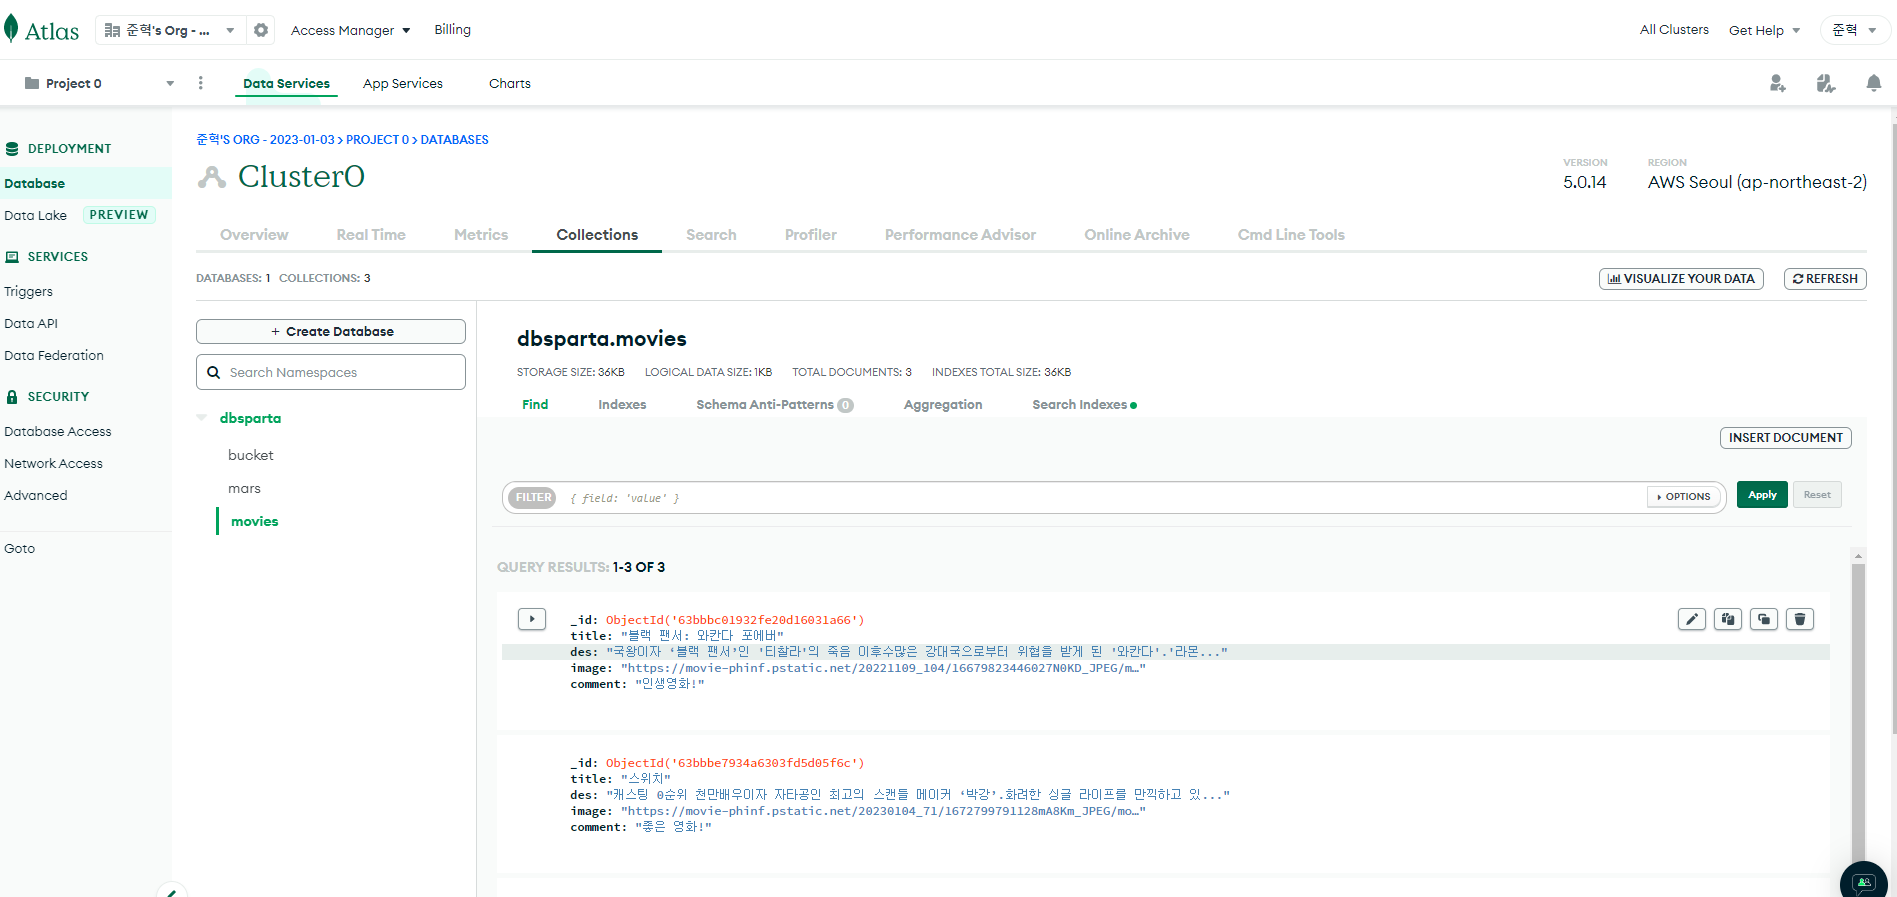The image size is (1897, 897).
Task: Reset the filter query
Action: tap(1817, 495)
